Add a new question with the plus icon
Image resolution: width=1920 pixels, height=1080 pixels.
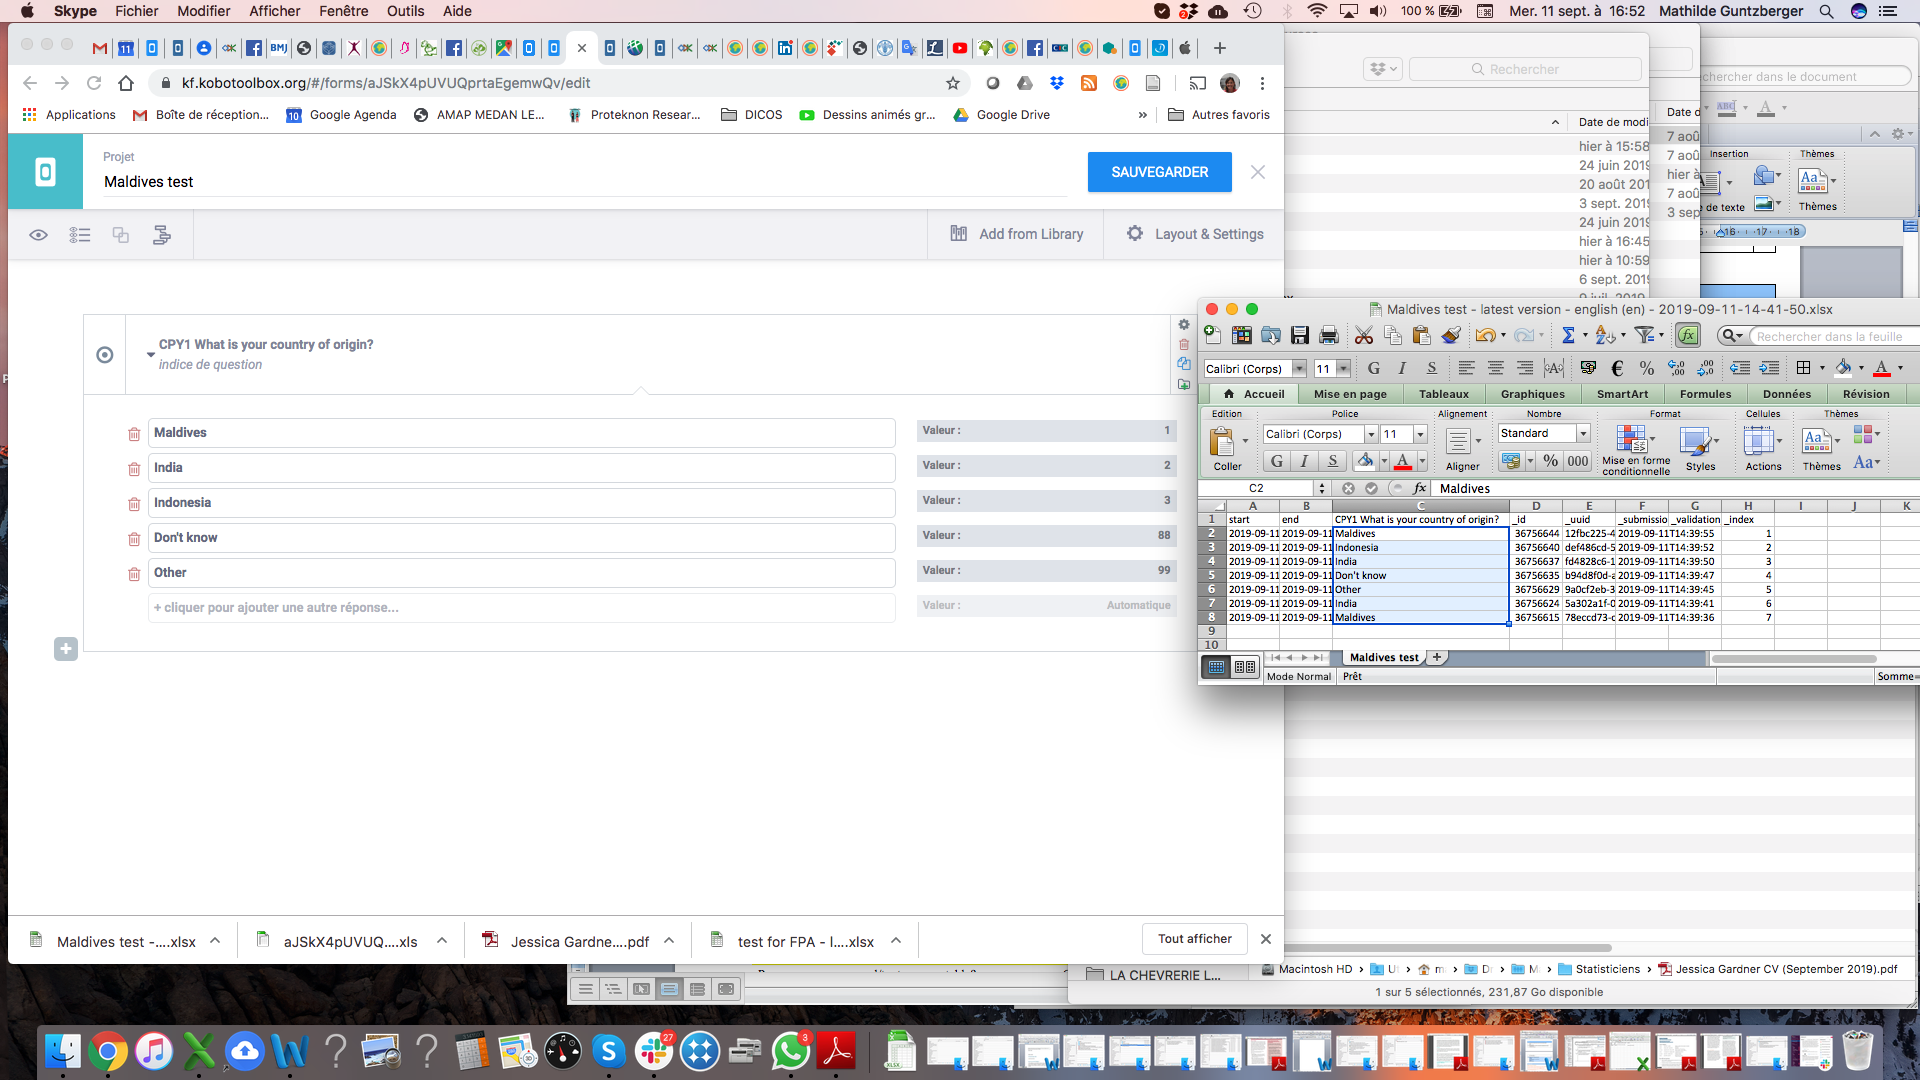pyautogui.click(x=66, y=649)
